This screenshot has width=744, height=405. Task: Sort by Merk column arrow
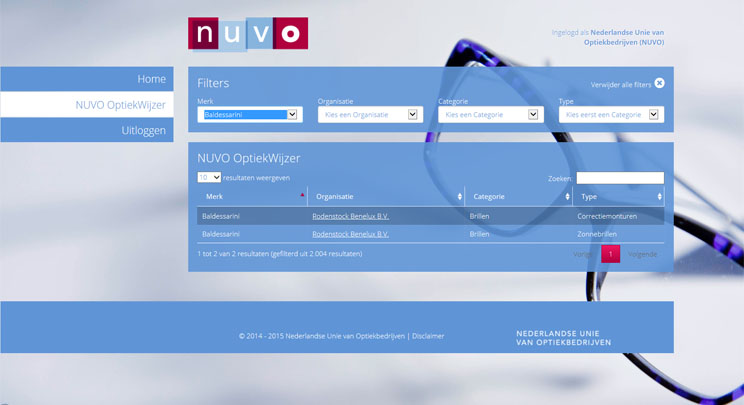[302, 196]
